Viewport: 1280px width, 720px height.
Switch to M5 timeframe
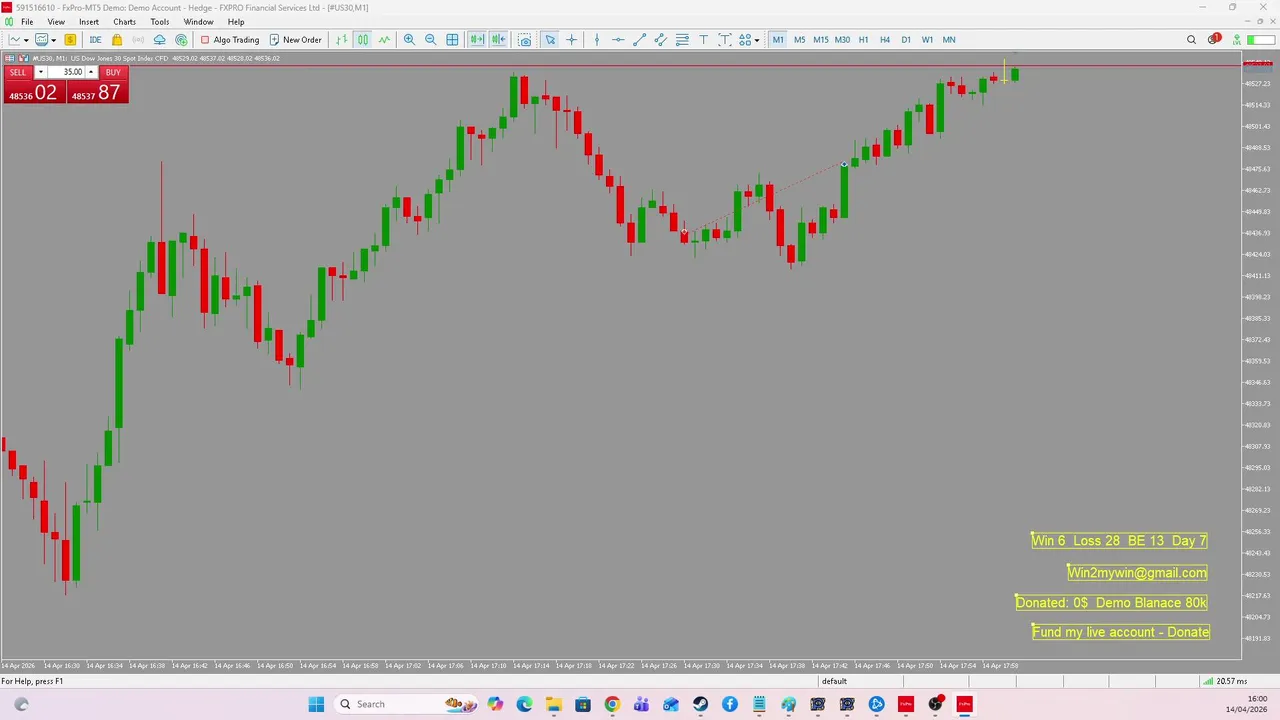(799, 40)
